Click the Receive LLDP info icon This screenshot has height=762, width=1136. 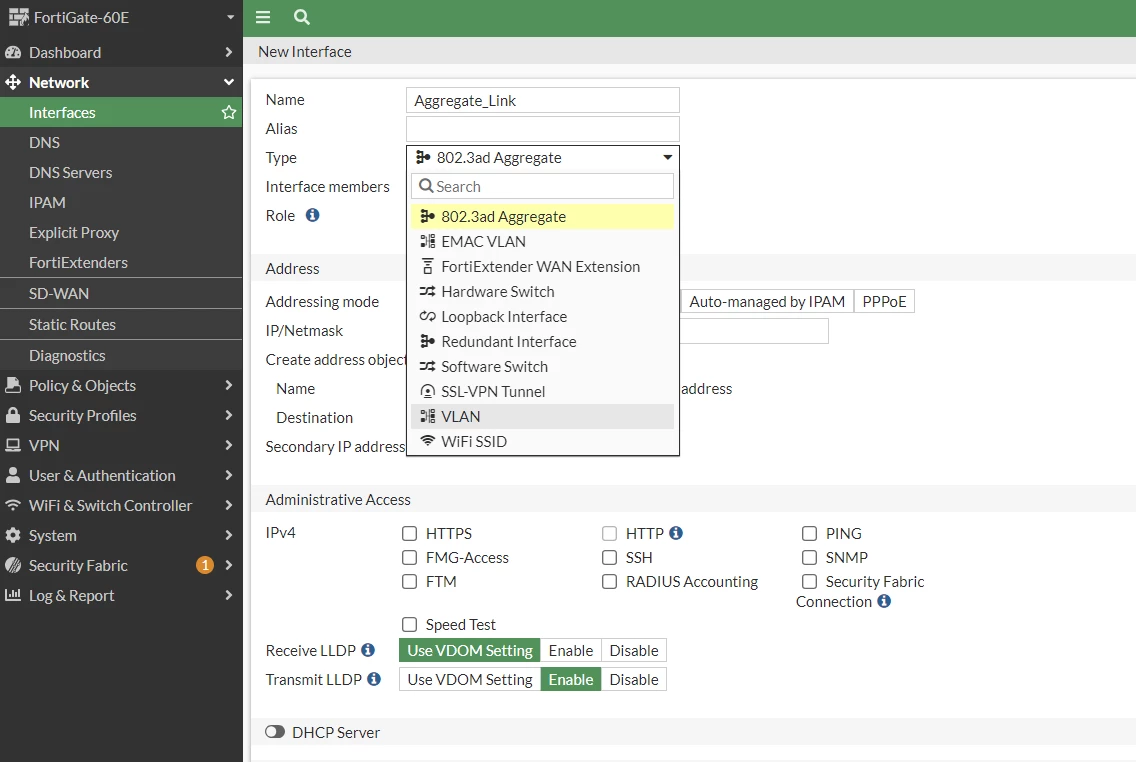[x=368, y=650]
